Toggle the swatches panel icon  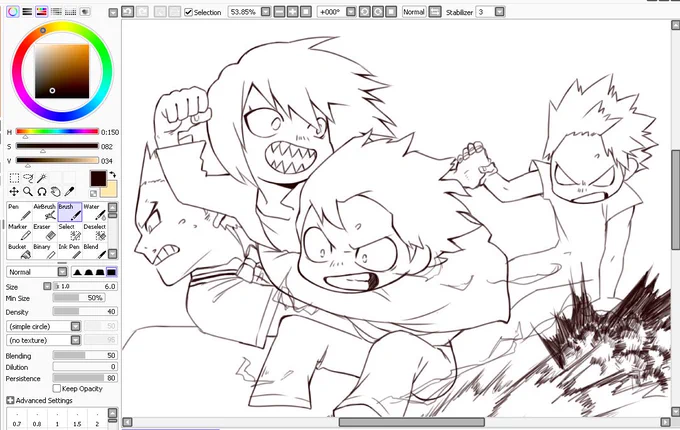coord(70,12)
